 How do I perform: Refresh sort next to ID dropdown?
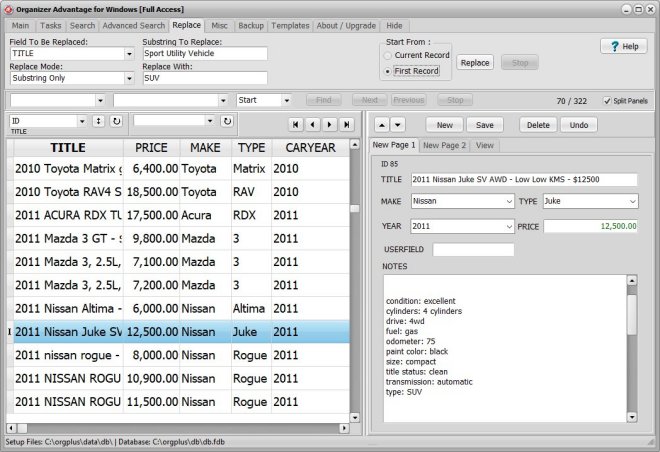click(x=116, y=121)
